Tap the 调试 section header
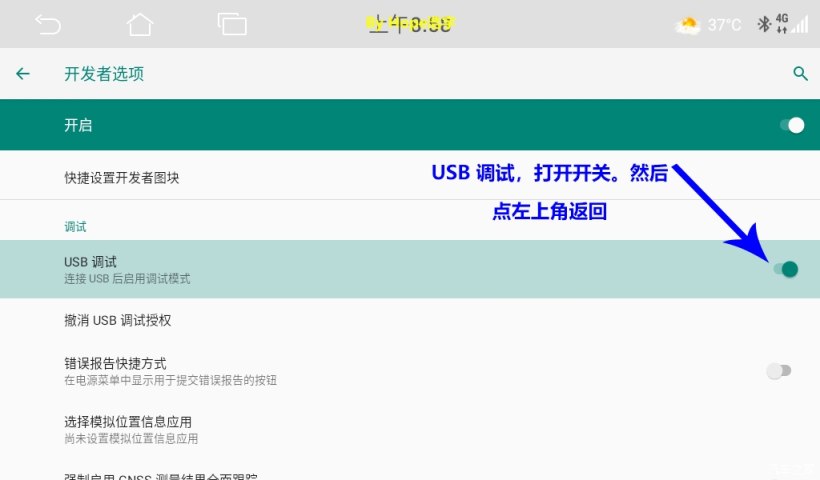This screenshot has height=480, width=820. click(75, 226)
